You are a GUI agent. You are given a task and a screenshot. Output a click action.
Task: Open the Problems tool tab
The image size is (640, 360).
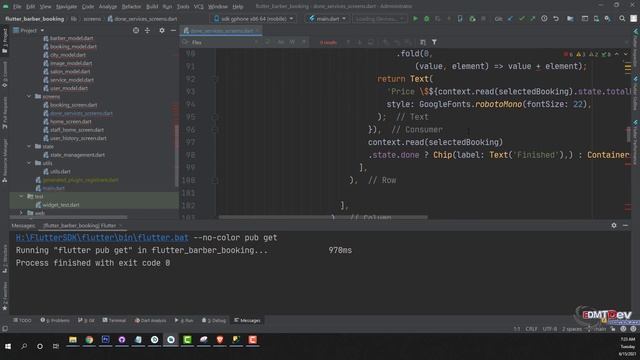55,320
